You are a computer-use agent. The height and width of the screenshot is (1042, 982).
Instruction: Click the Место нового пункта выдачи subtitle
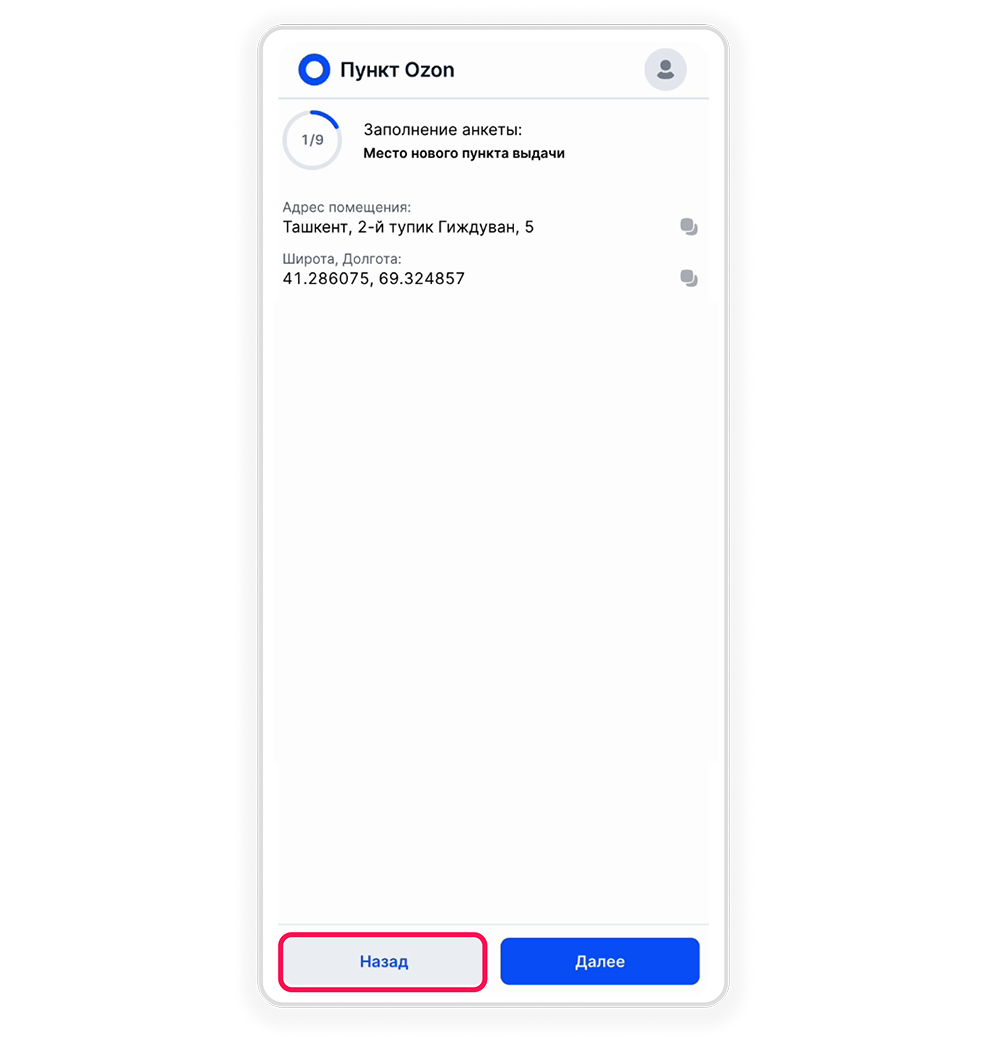[x=464, y=154]
